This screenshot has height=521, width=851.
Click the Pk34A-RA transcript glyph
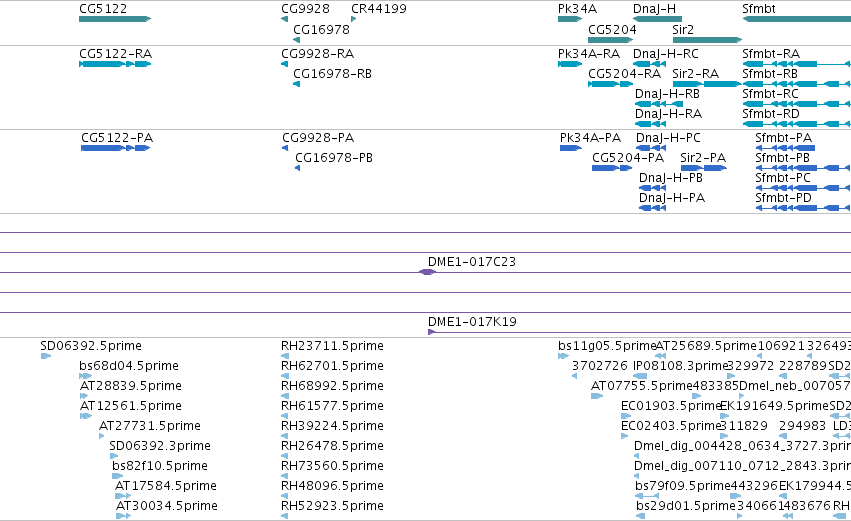point(570,64)
